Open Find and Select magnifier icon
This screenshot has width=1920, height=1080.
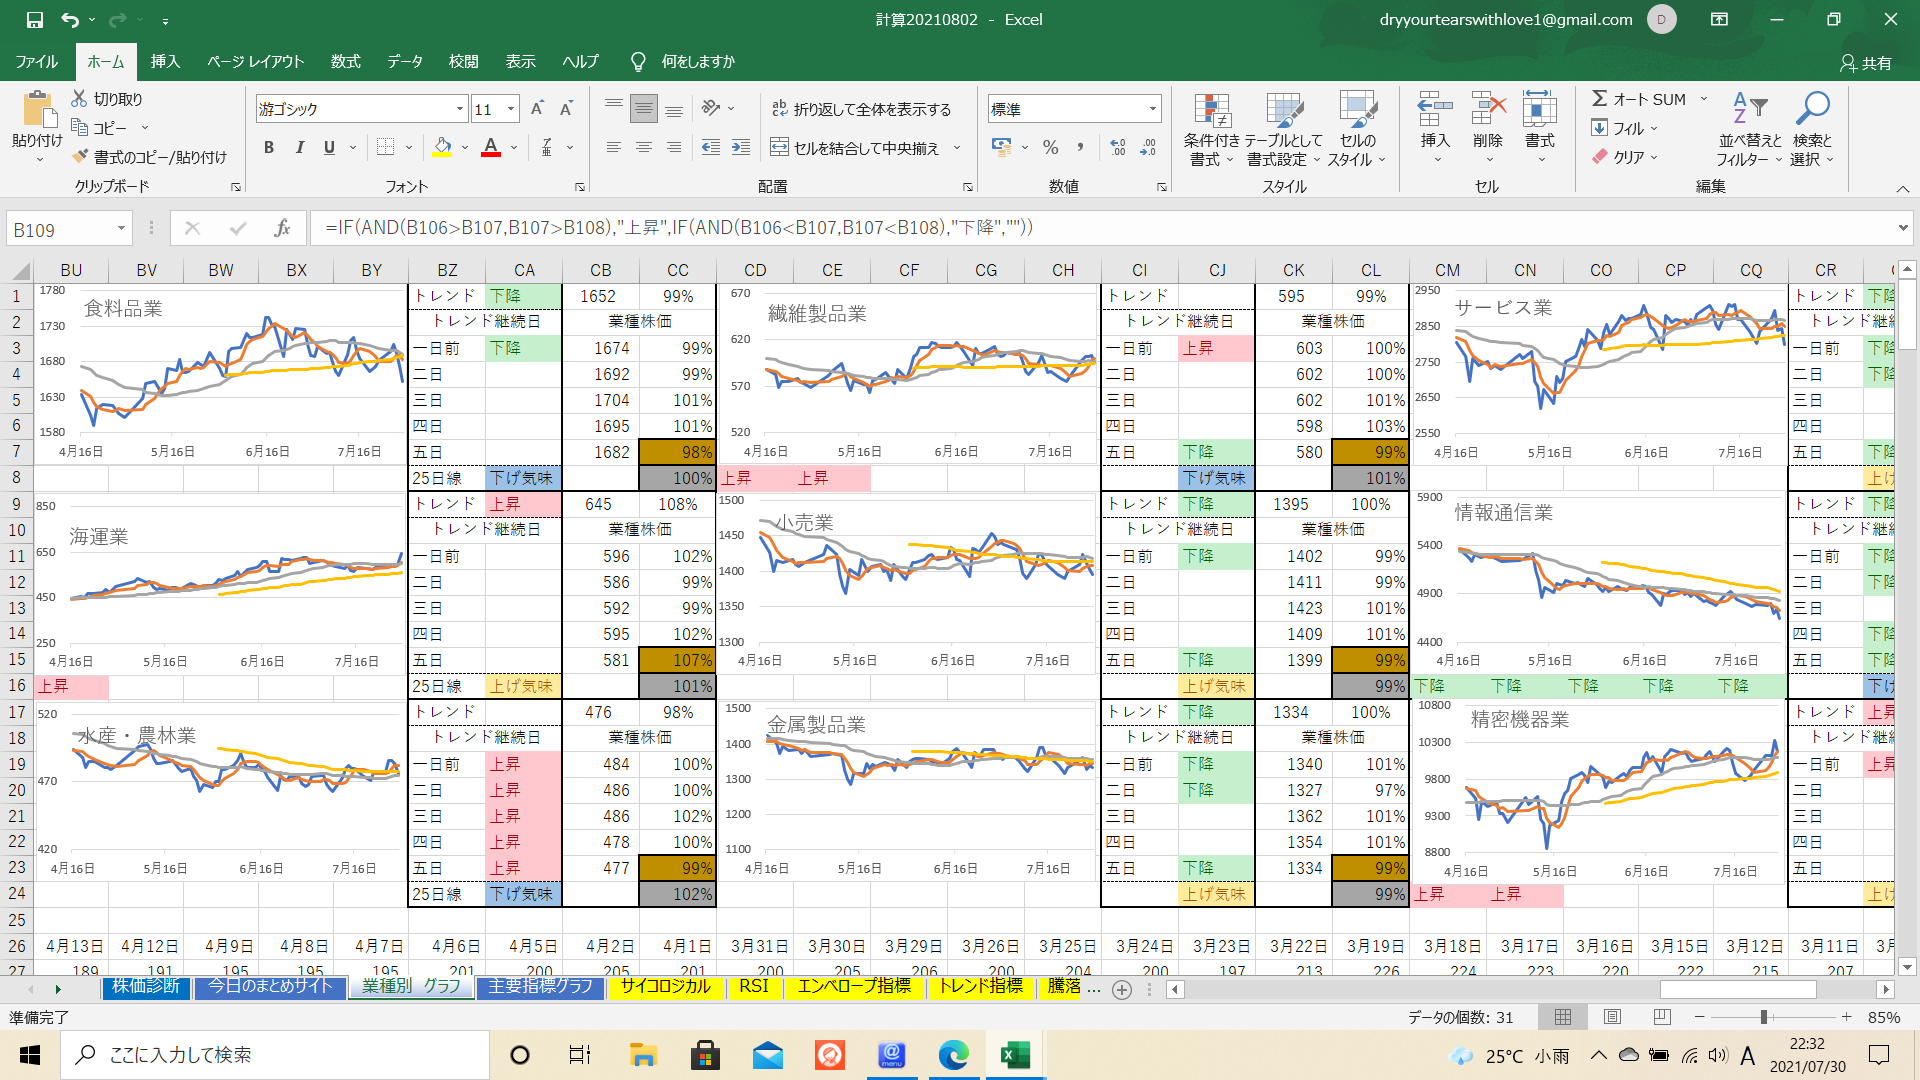point(1812,108)
